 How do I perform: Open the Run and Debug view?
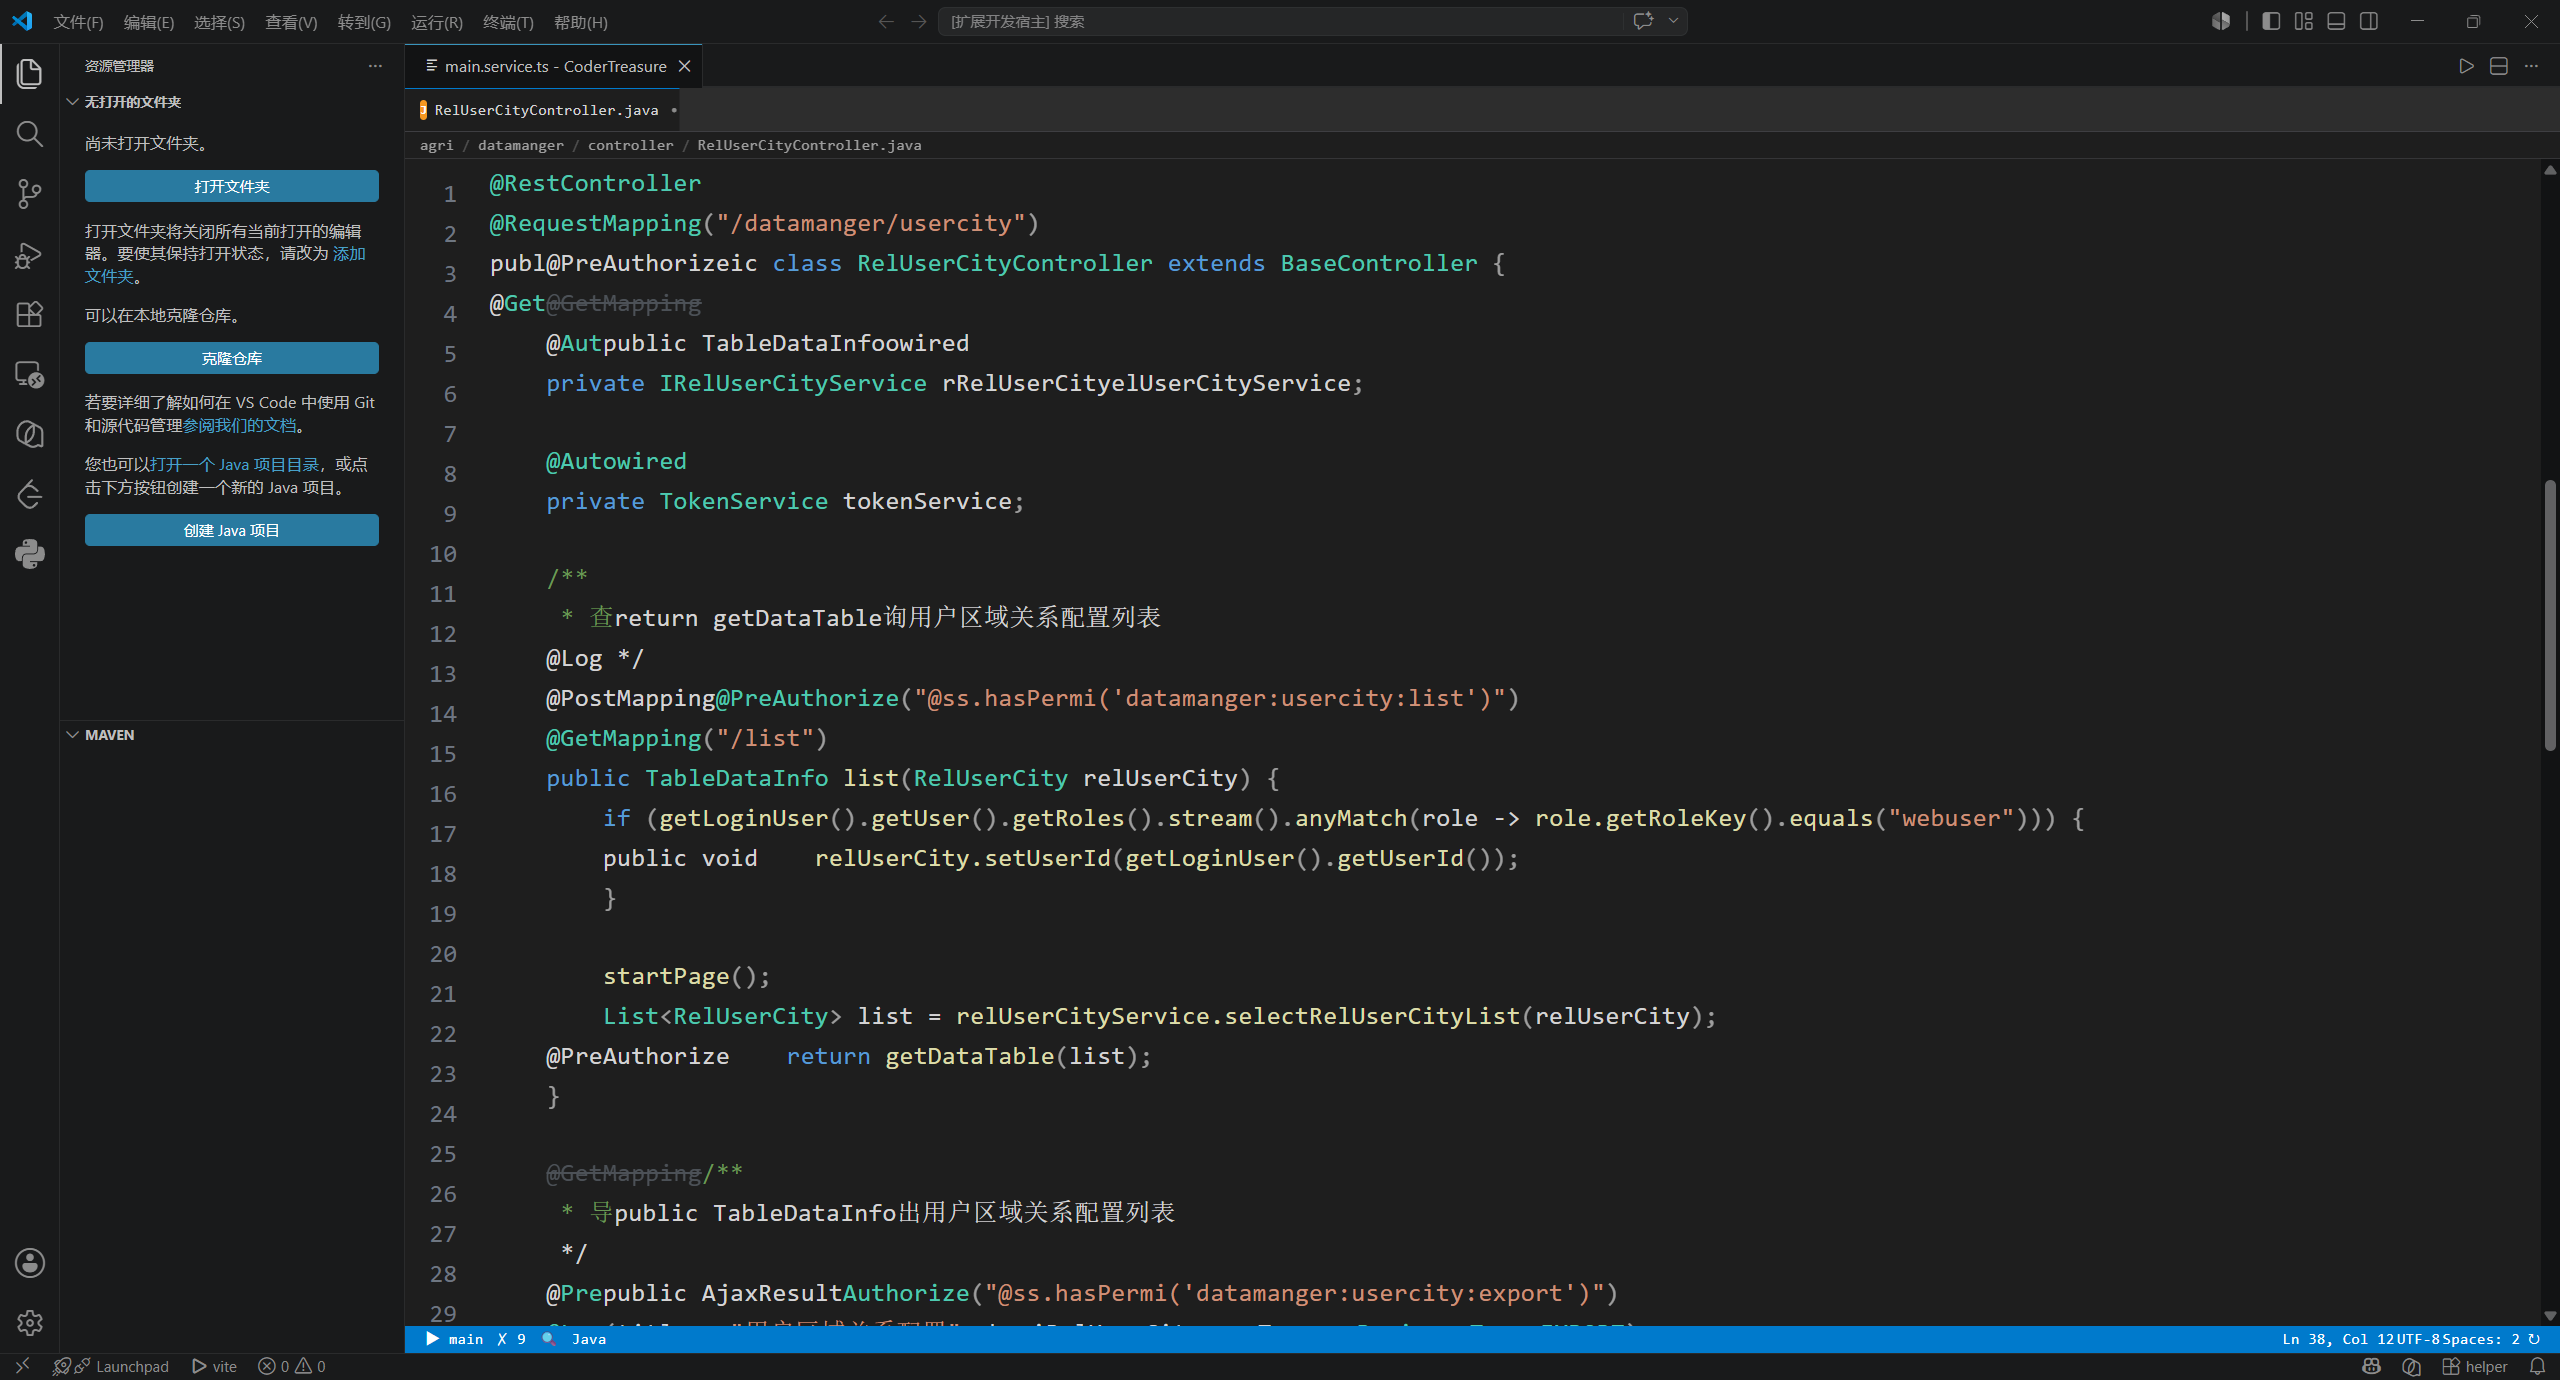click(29, 255)
